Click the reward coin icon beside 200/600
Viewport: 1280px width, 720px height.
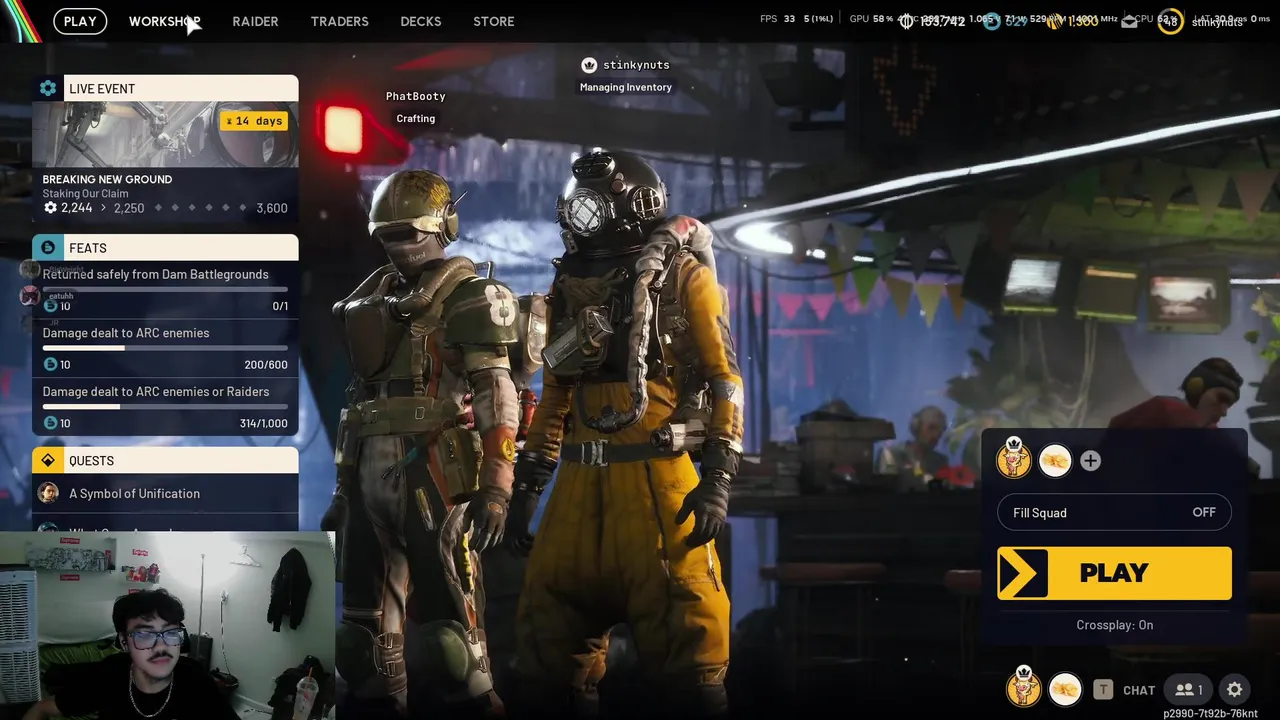[50, 365]
